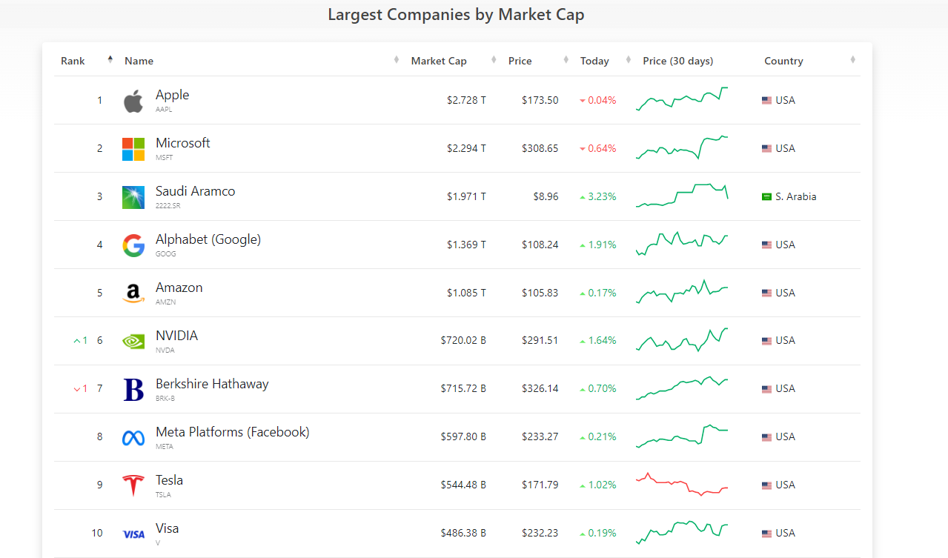
Task: Click the Berkshire Hathaway B logo
Action: coord(133,389)
